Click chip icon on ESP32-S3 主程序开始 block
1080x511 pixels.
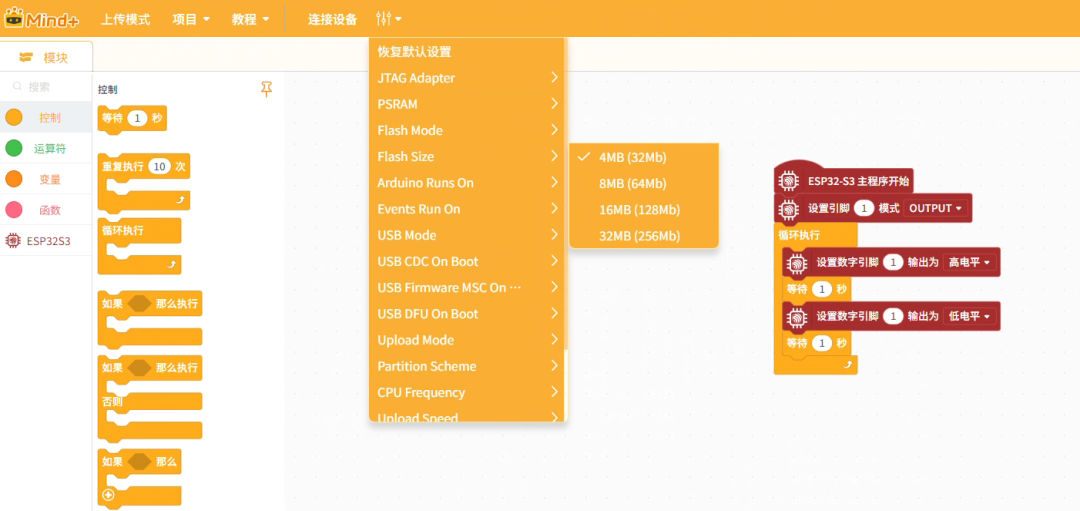pos(787,182)
